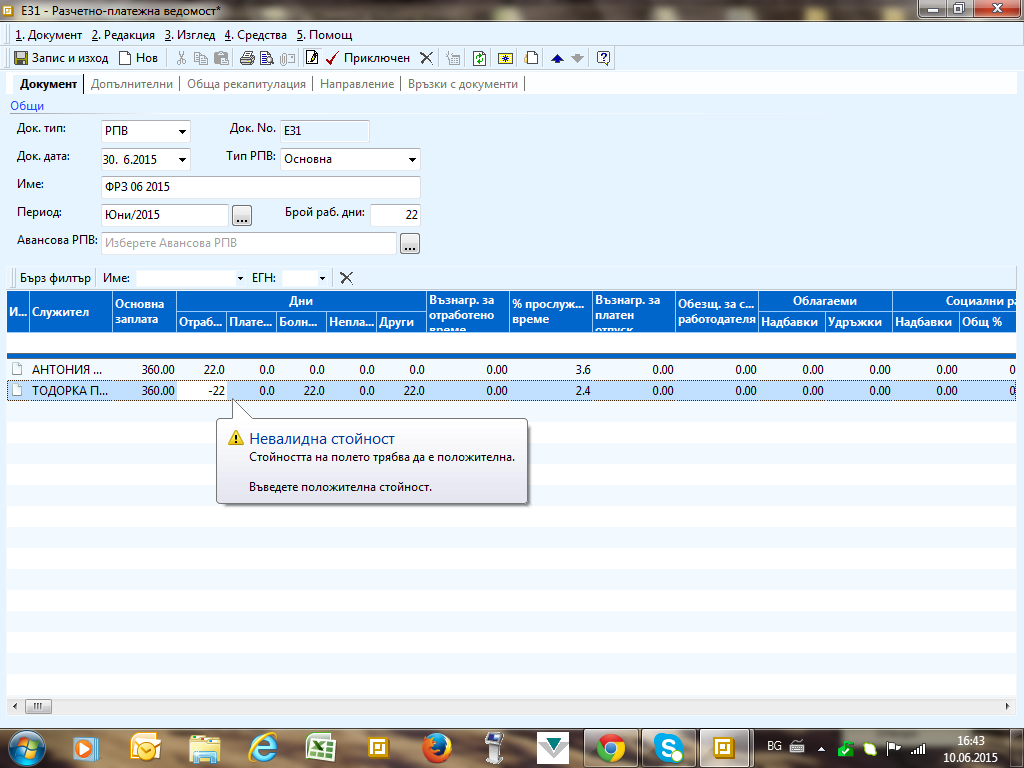The image size is (1024, 768).
Task: Select the АНТОНИЯ employee row
Action: 511,370
